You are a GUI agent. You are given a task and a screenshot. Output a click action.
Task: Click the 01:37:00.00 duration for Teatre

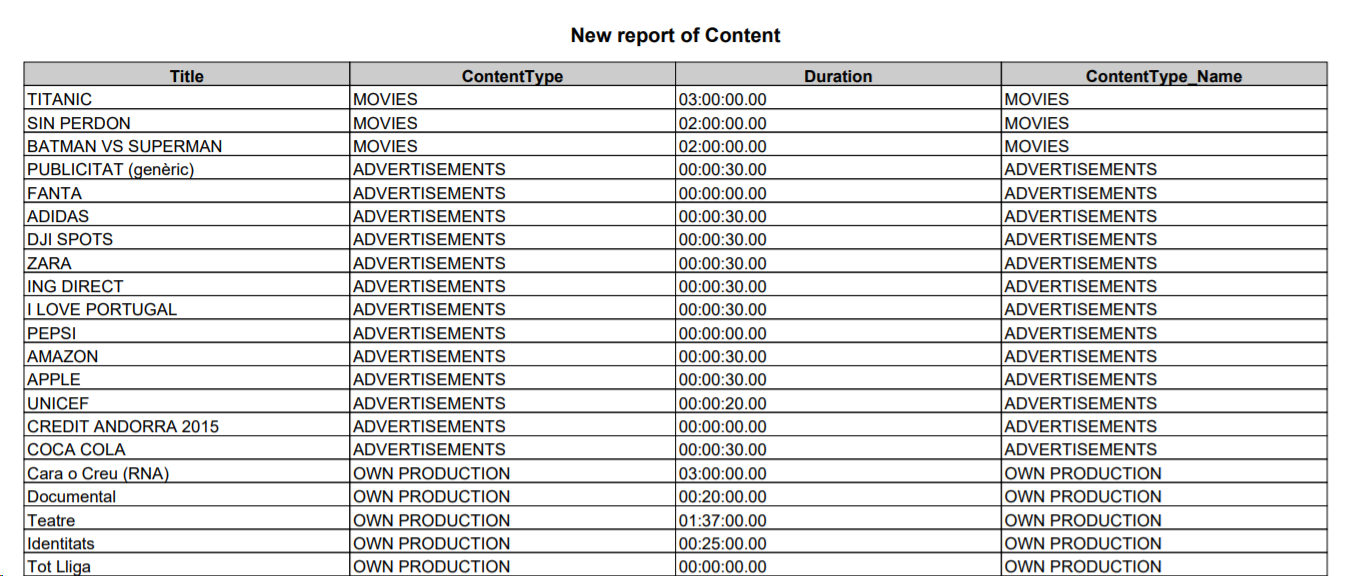point(723,520)
